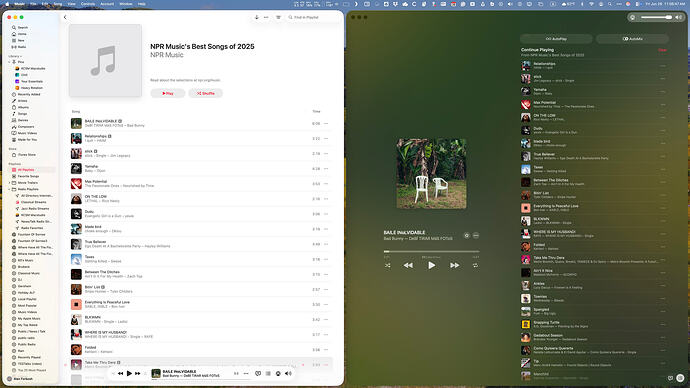Toggle AutoMix in the queue panel
690x388 pixels.
point(632,39)
